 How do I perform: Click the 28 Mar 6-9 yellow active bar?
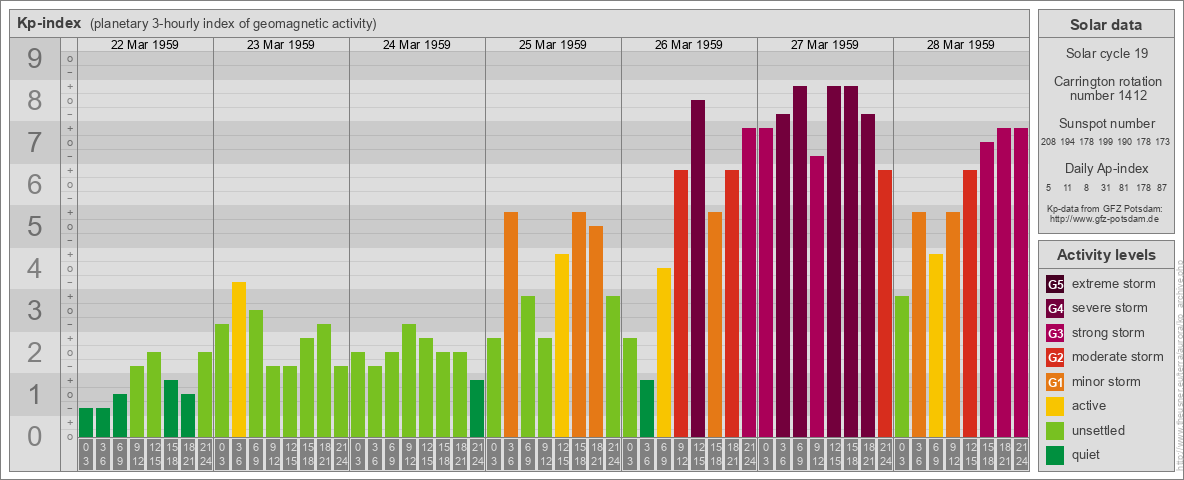coord(936,346)
